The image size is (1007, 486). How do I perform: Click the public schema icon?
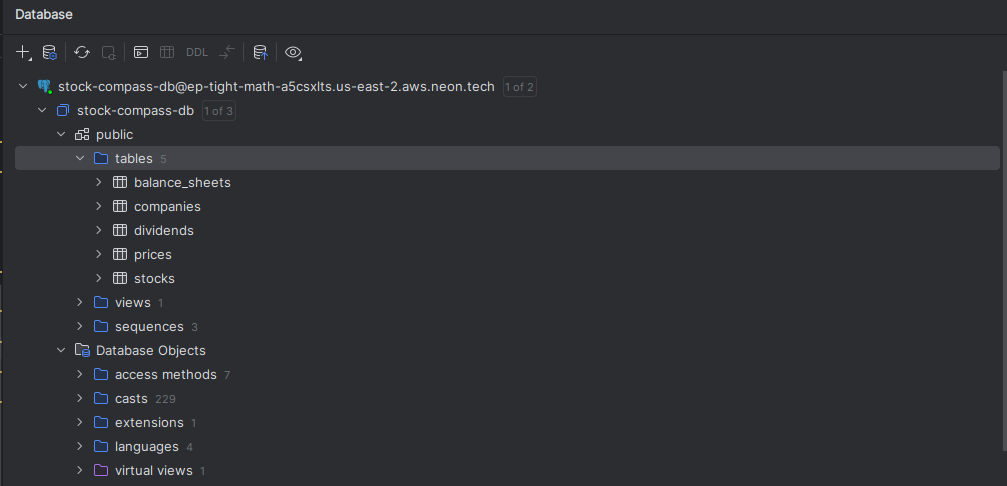[x=82, y=134]
